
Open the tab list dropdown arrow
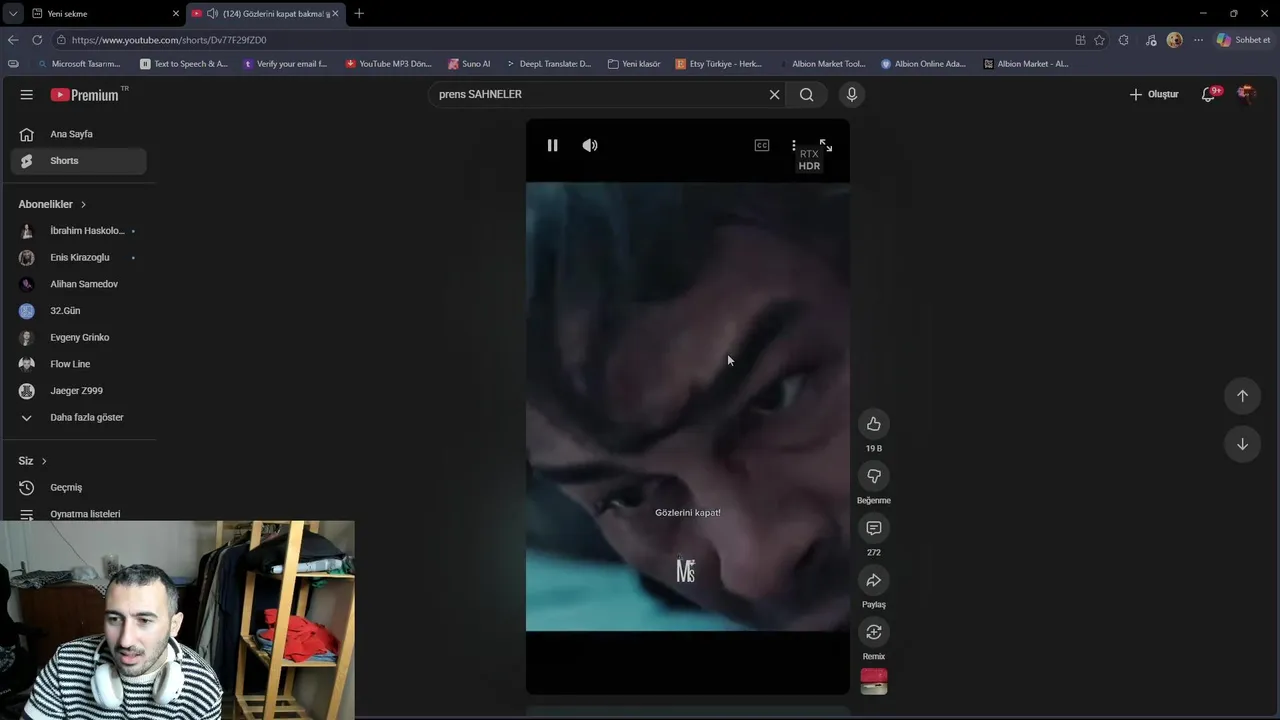point(13,14)
